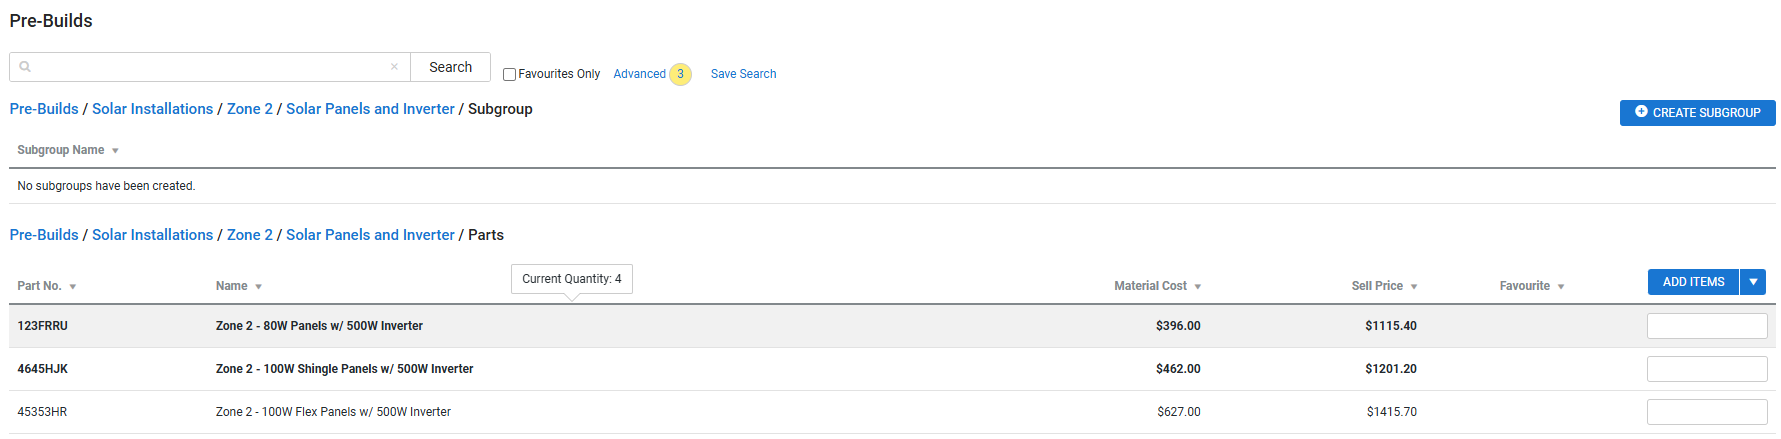Toggle the Favourites Only checkbox
This screenshot has width=1781, height=439.
pos(509,74)
